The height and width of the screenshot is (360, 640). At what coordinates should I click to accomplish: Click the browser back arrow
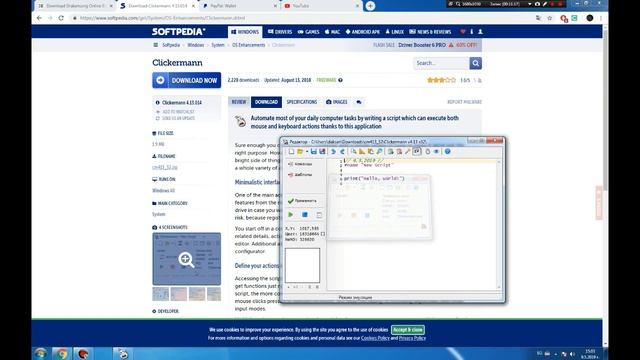pyautogui.click(x=39, y=18)
